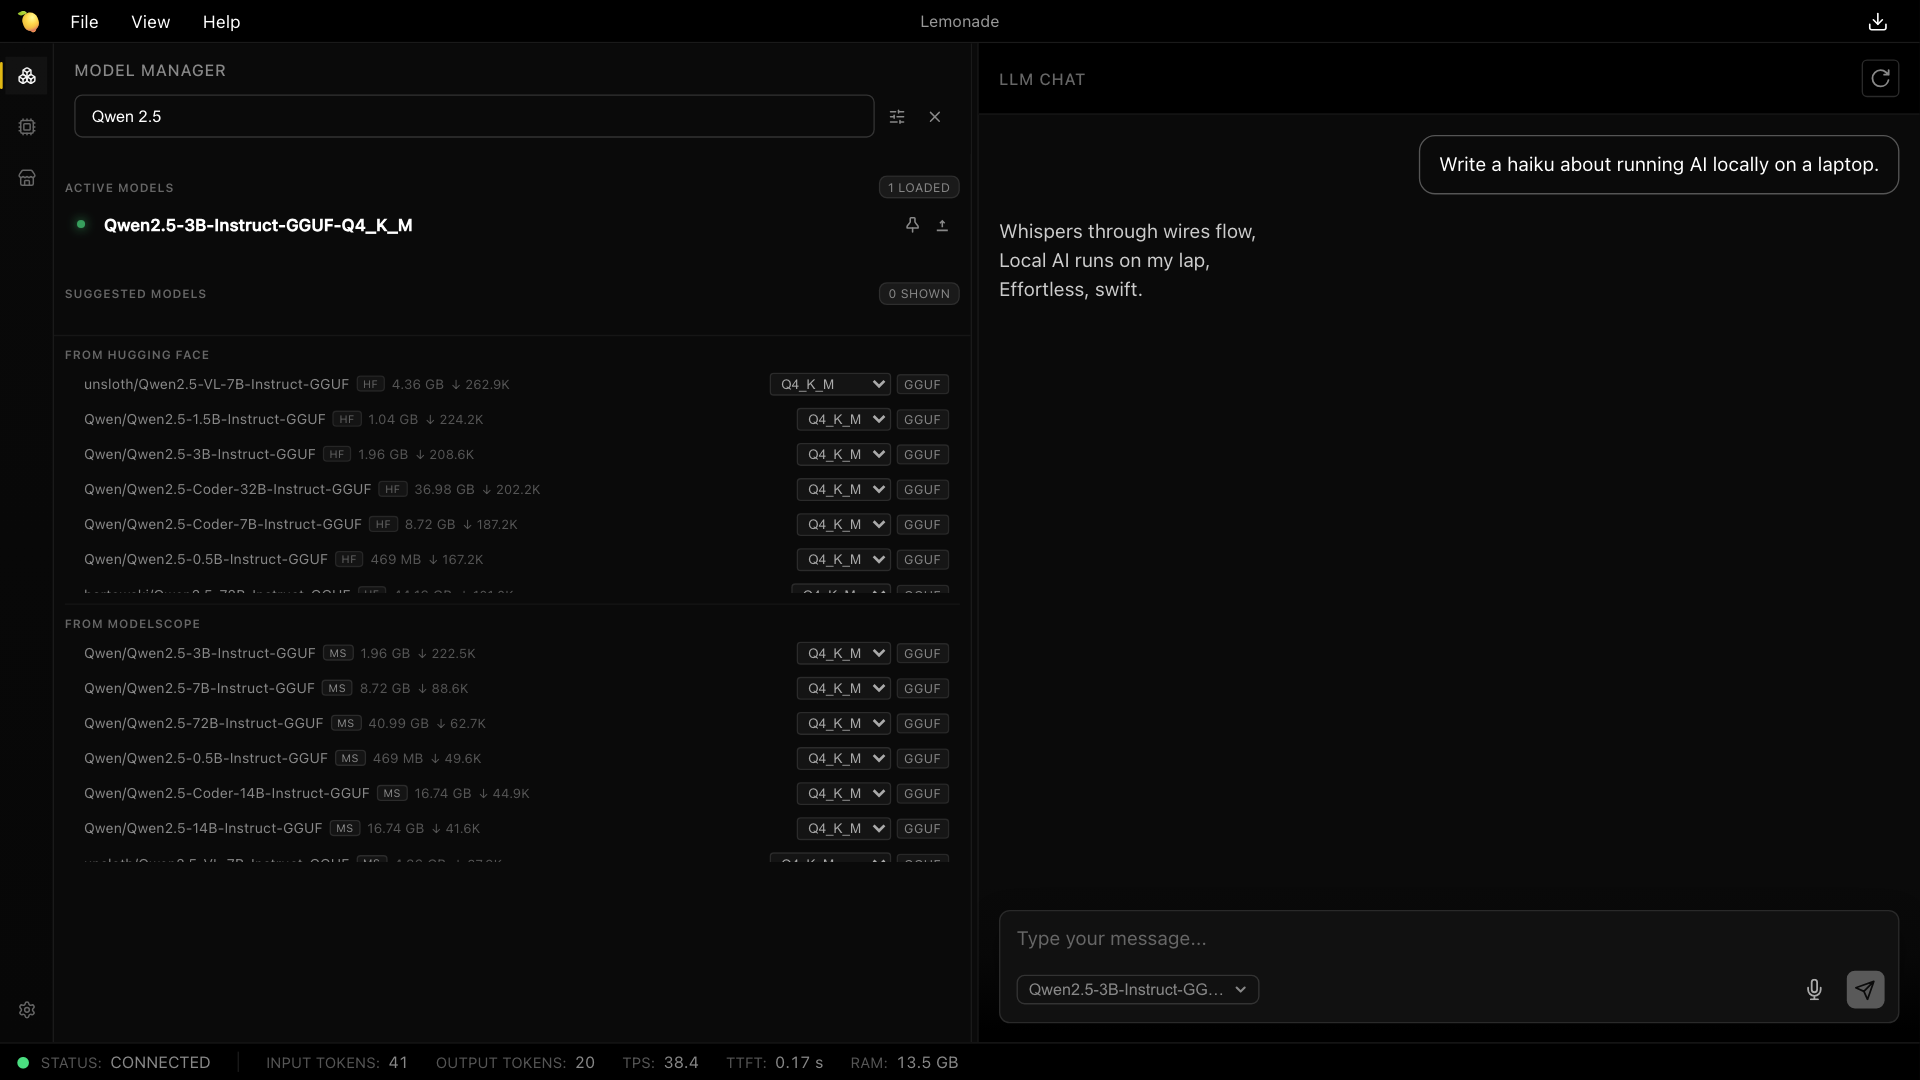Click the 1 LOADED badge
This screenshot has height=1080, width=1920.
[919, 187]
